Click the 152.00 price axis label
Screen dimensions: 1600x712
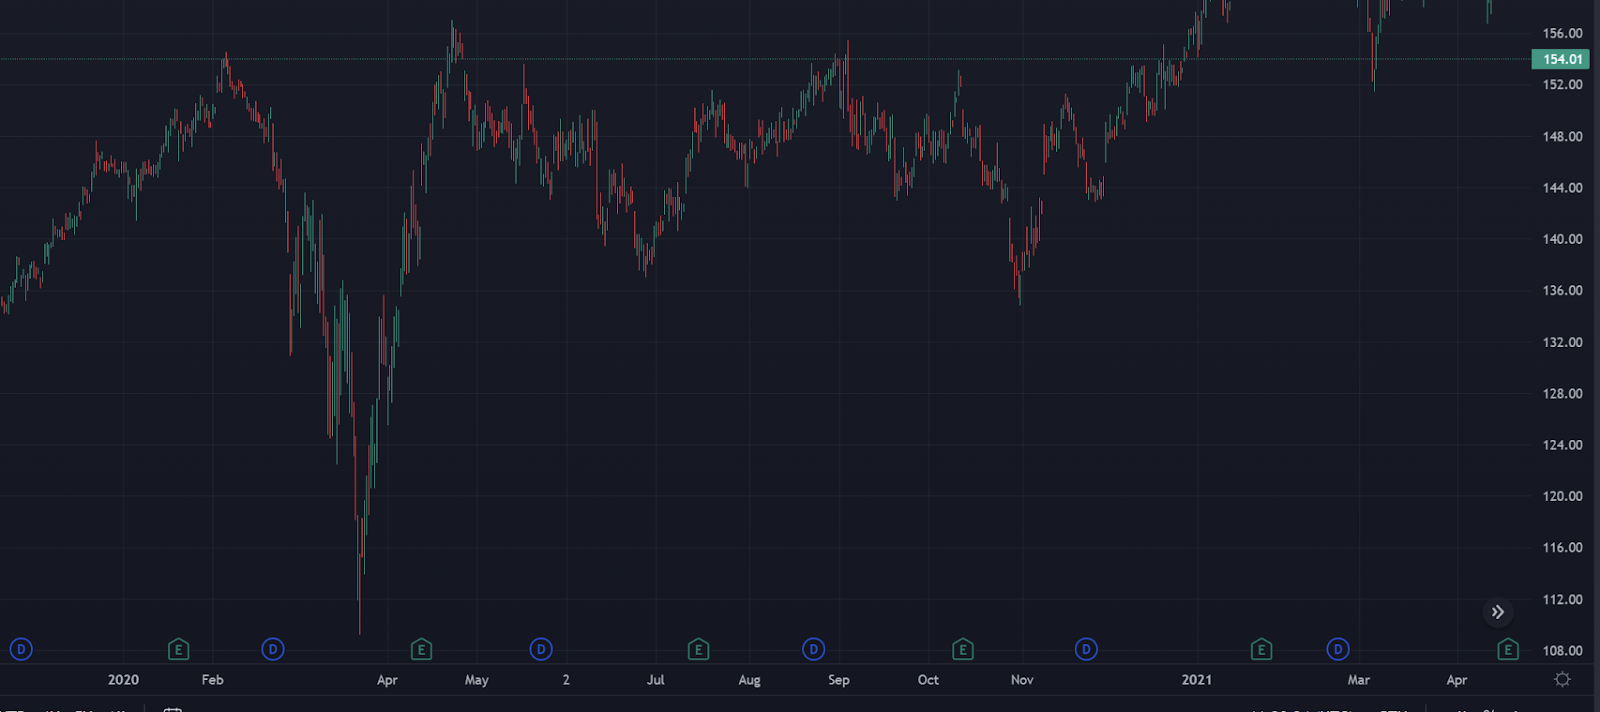(x=1562, y=85)
